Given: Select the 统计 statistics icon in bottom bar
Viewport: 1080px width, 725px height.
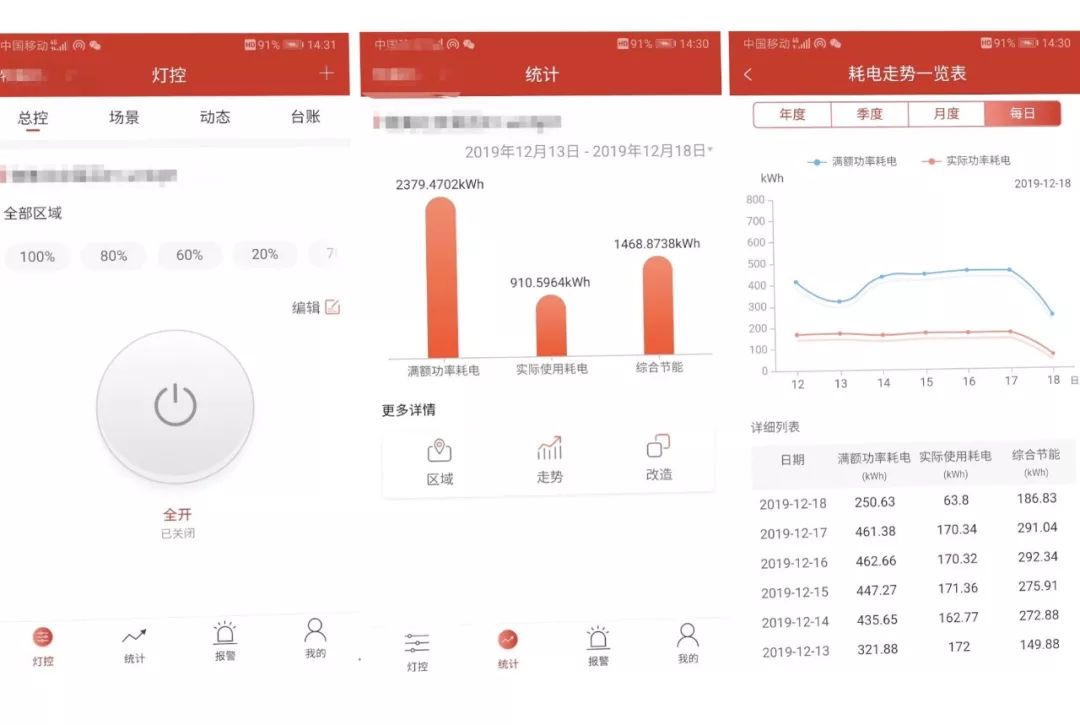Looking at the screenshot, I should coord(507,640).
